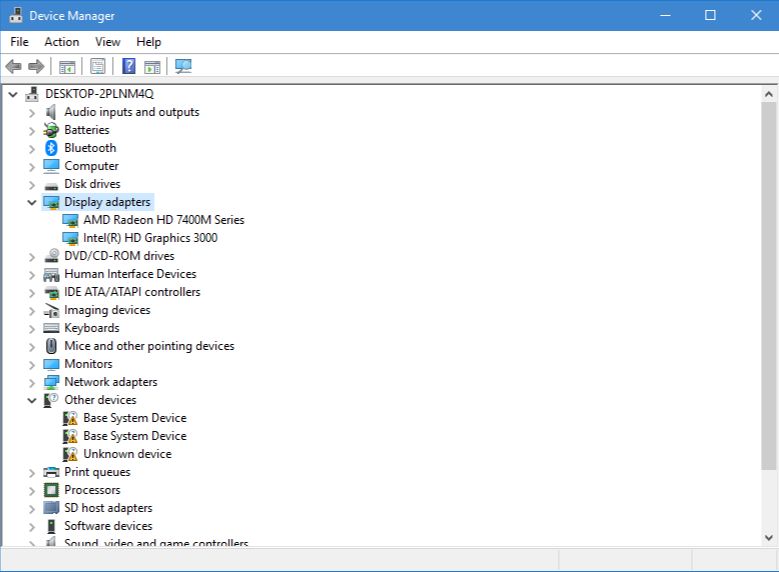Click the DVD/CD-ROM drives disc icon

pos(51,255)
